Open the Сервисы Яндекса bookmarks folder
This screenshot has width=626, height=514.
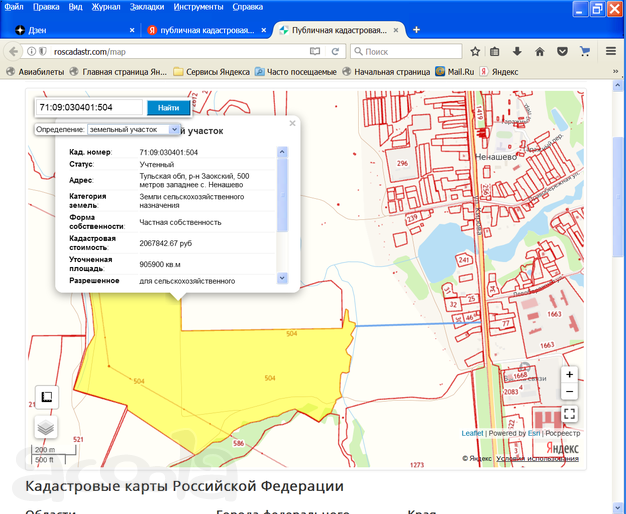212,72
